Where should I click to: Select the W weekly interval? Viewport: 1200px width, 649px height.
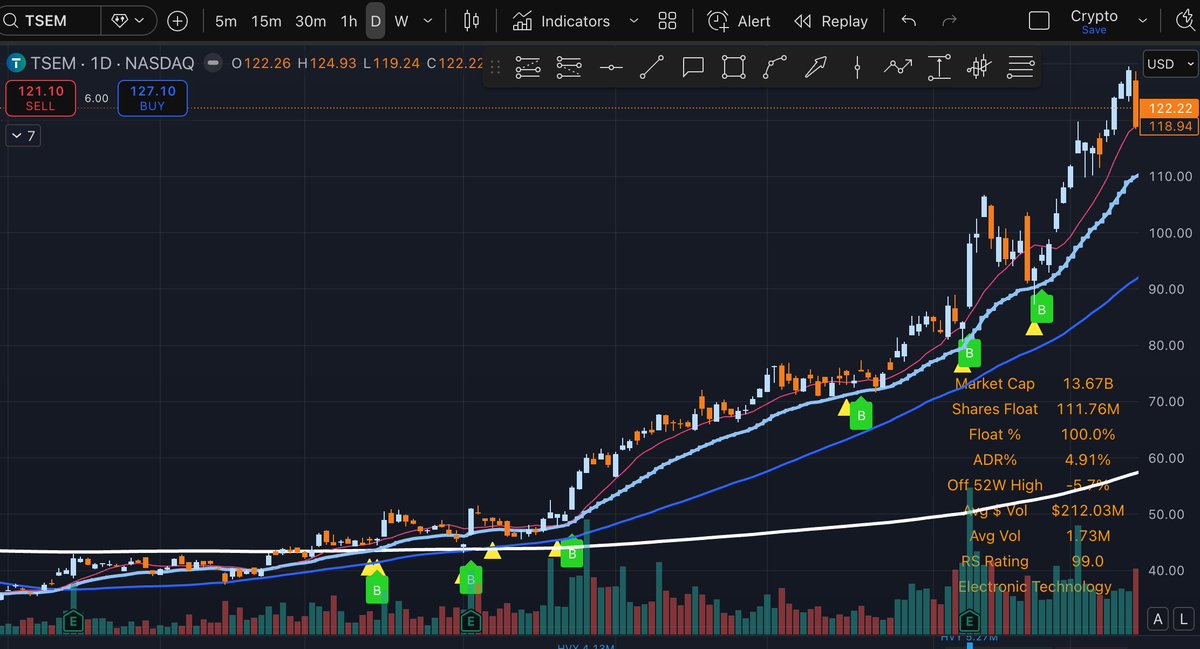(401, 21)
